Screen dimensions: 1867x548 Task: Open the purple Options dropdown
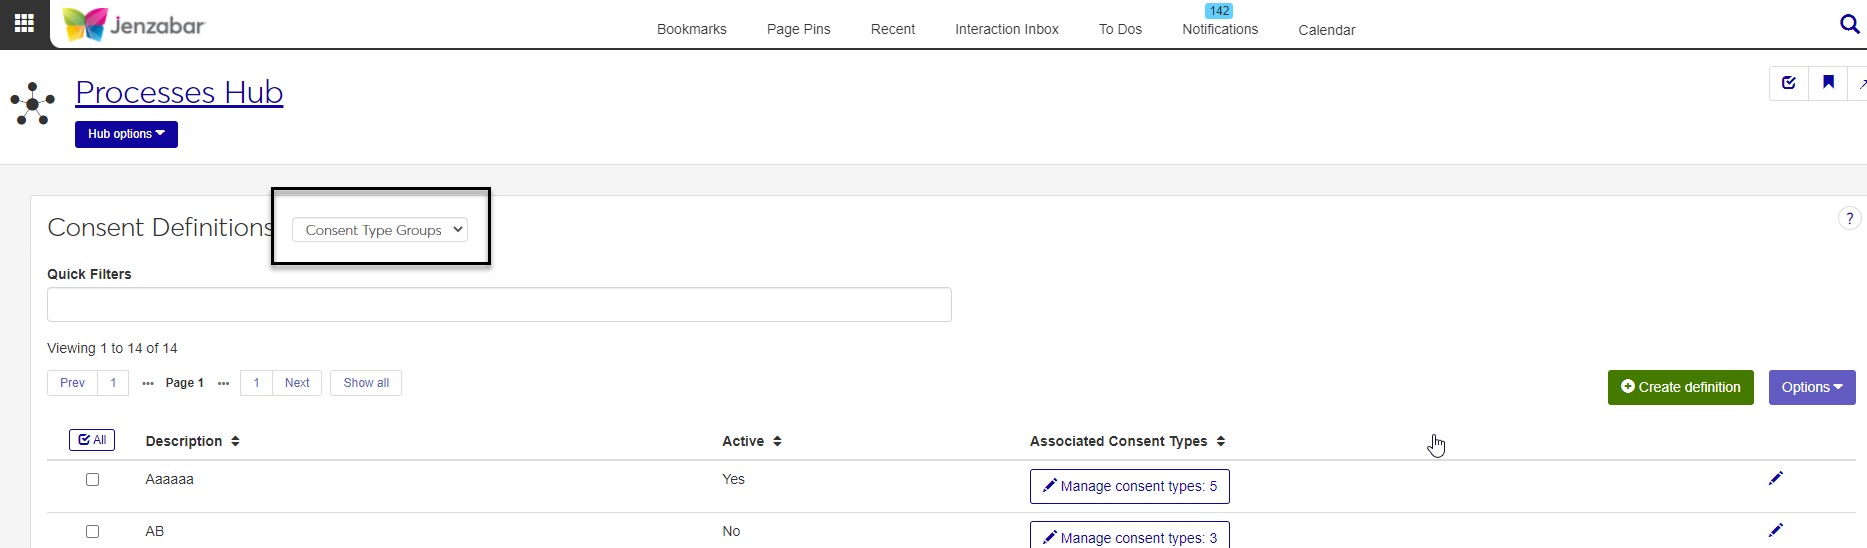click(1811, 388)
